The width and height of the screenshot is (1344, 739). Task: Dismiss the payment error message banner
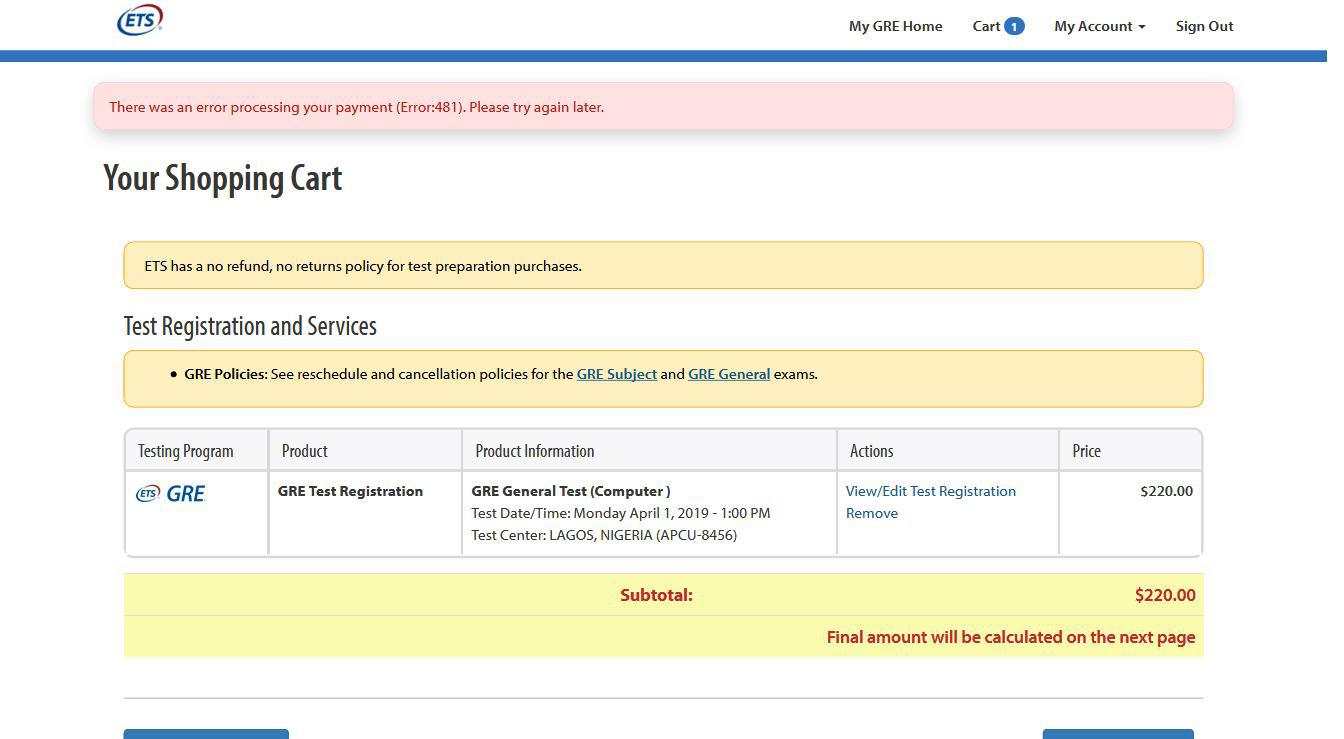[x=663, y=107]
